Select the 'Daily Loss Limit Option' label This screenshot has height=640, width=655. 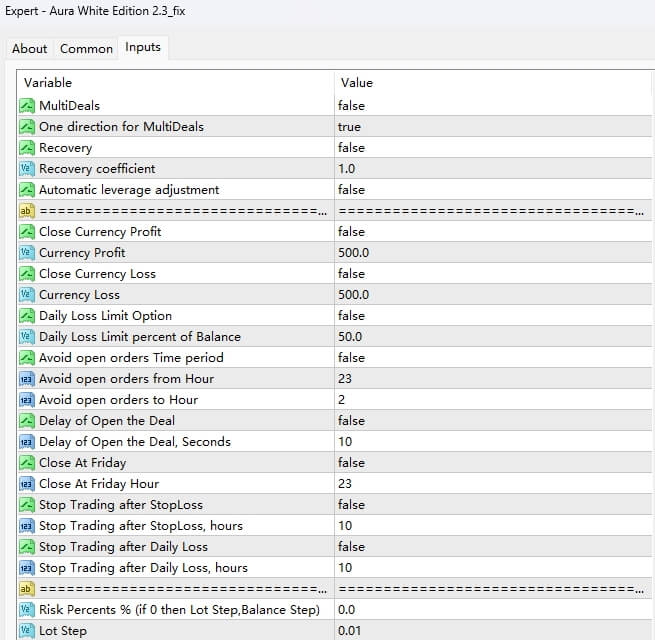[x=105, y=316]
